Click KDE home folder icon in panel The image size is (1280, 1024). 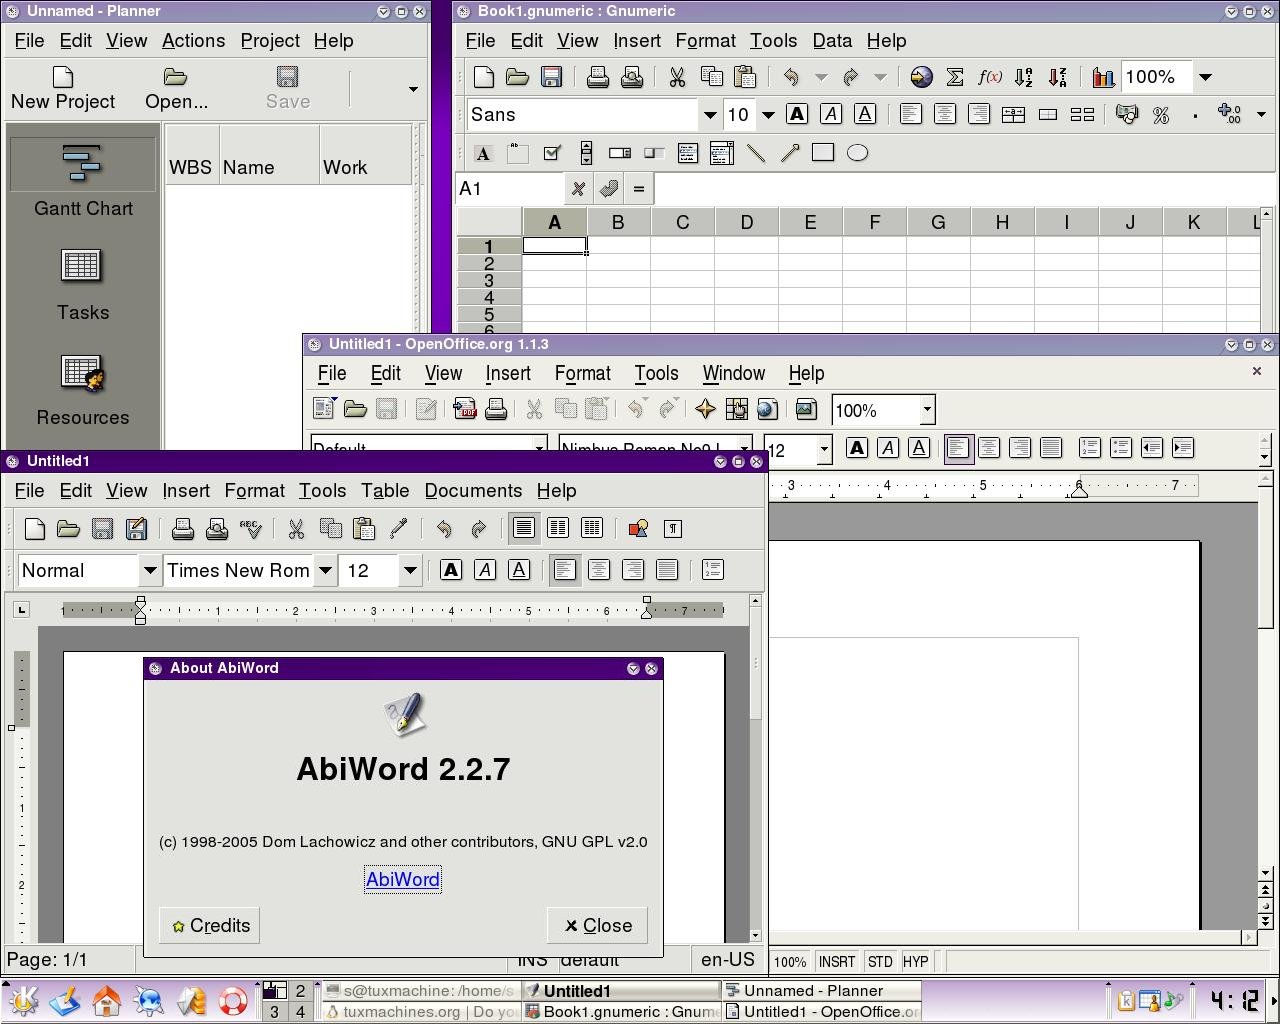pos(107,1001)
